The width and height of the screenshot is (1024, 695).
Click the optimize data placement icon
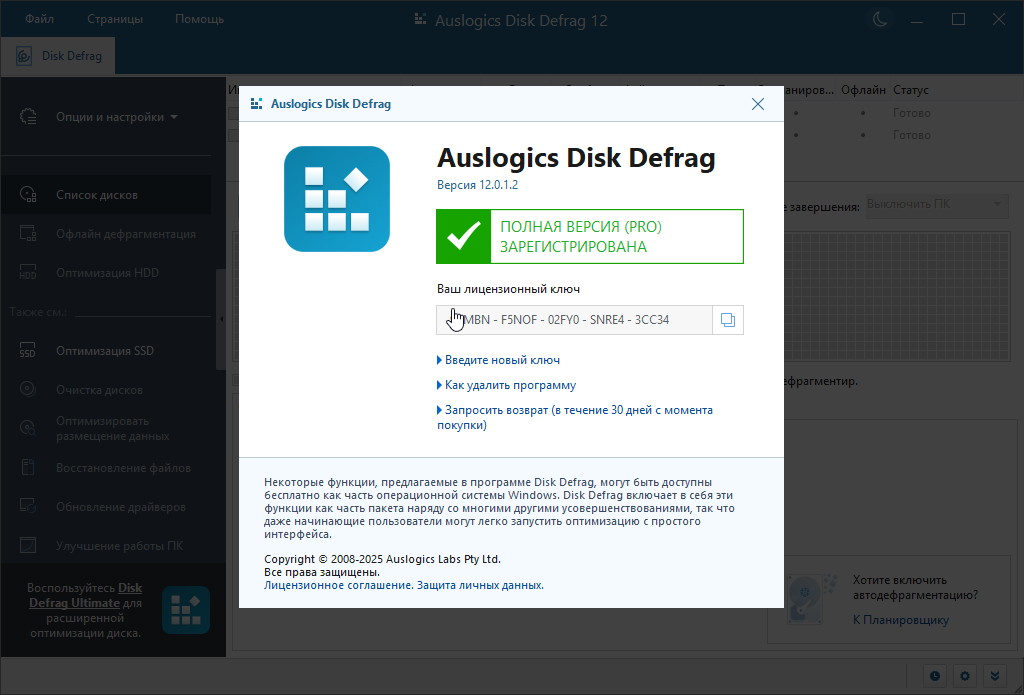[x=28, y=428]
